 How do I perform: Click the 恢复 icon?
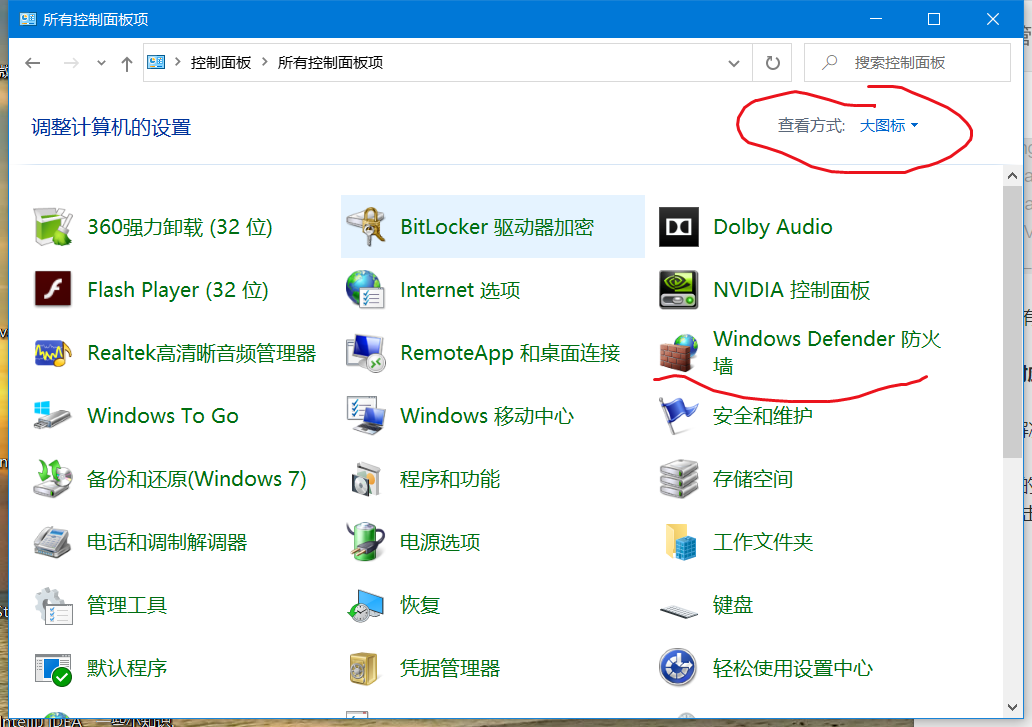click(x=366, y=605)
